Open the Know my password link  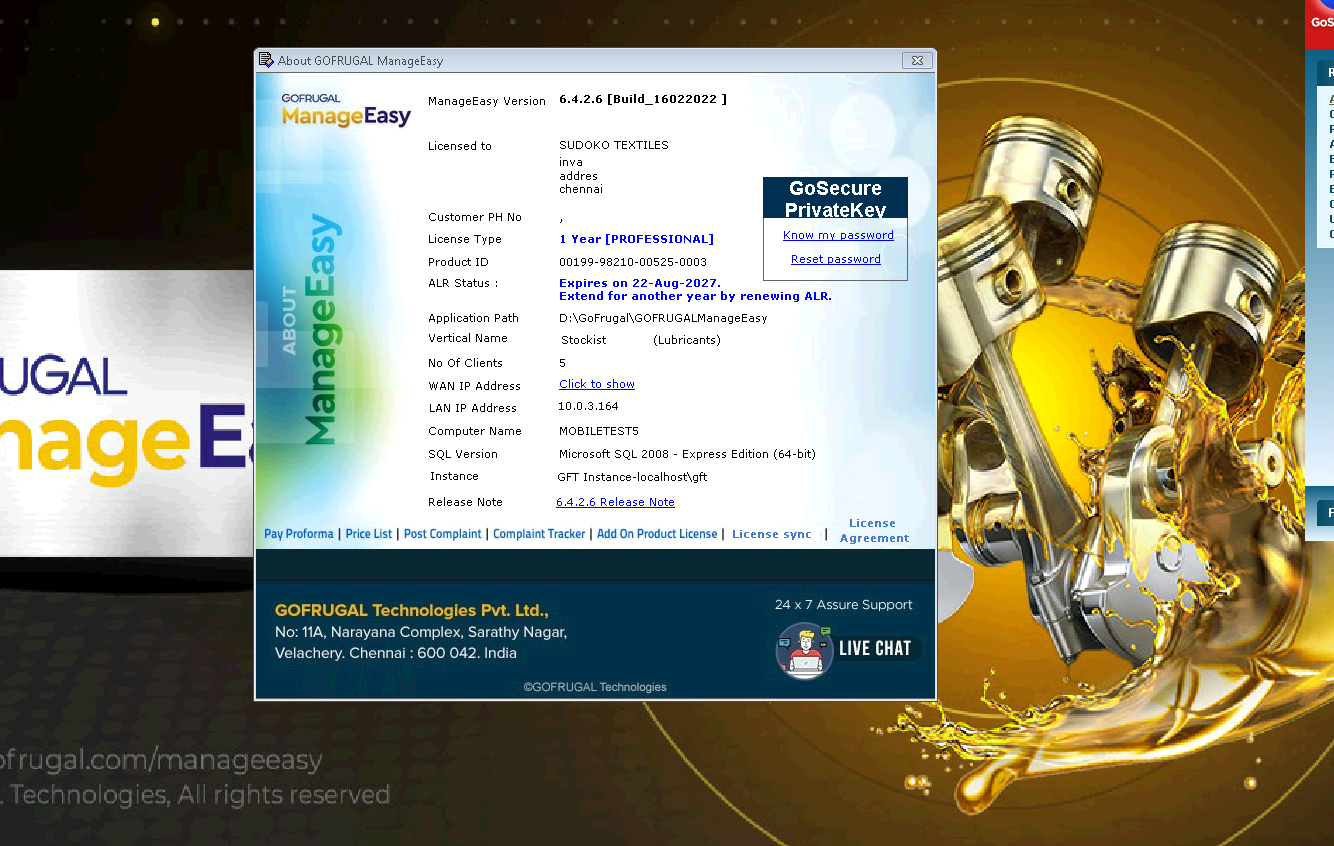[x=838, y=236]
